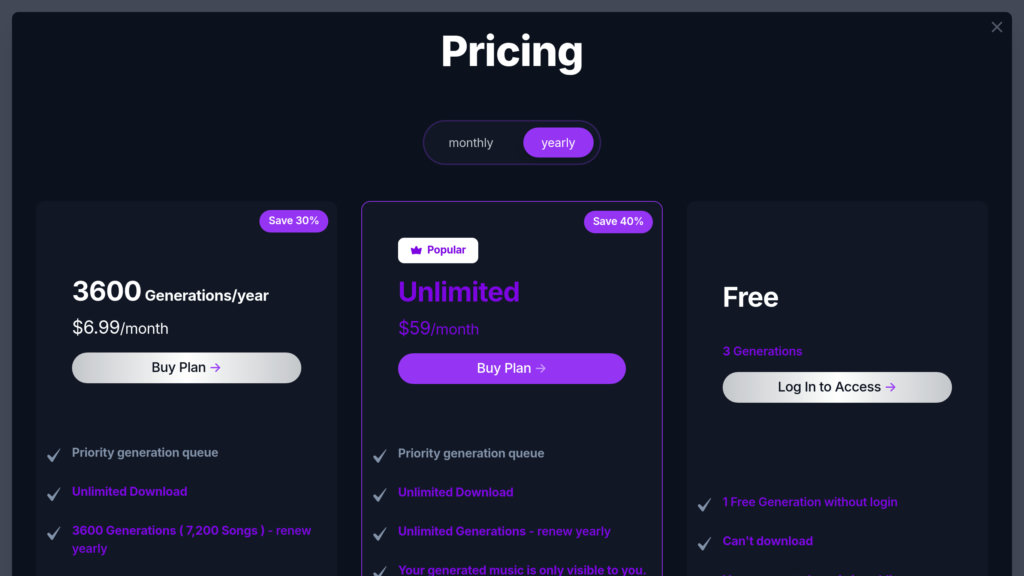Viewport: 1024px width, 576px height.
Task: Click the Save 40% badge
Action: tap(618, 222)
